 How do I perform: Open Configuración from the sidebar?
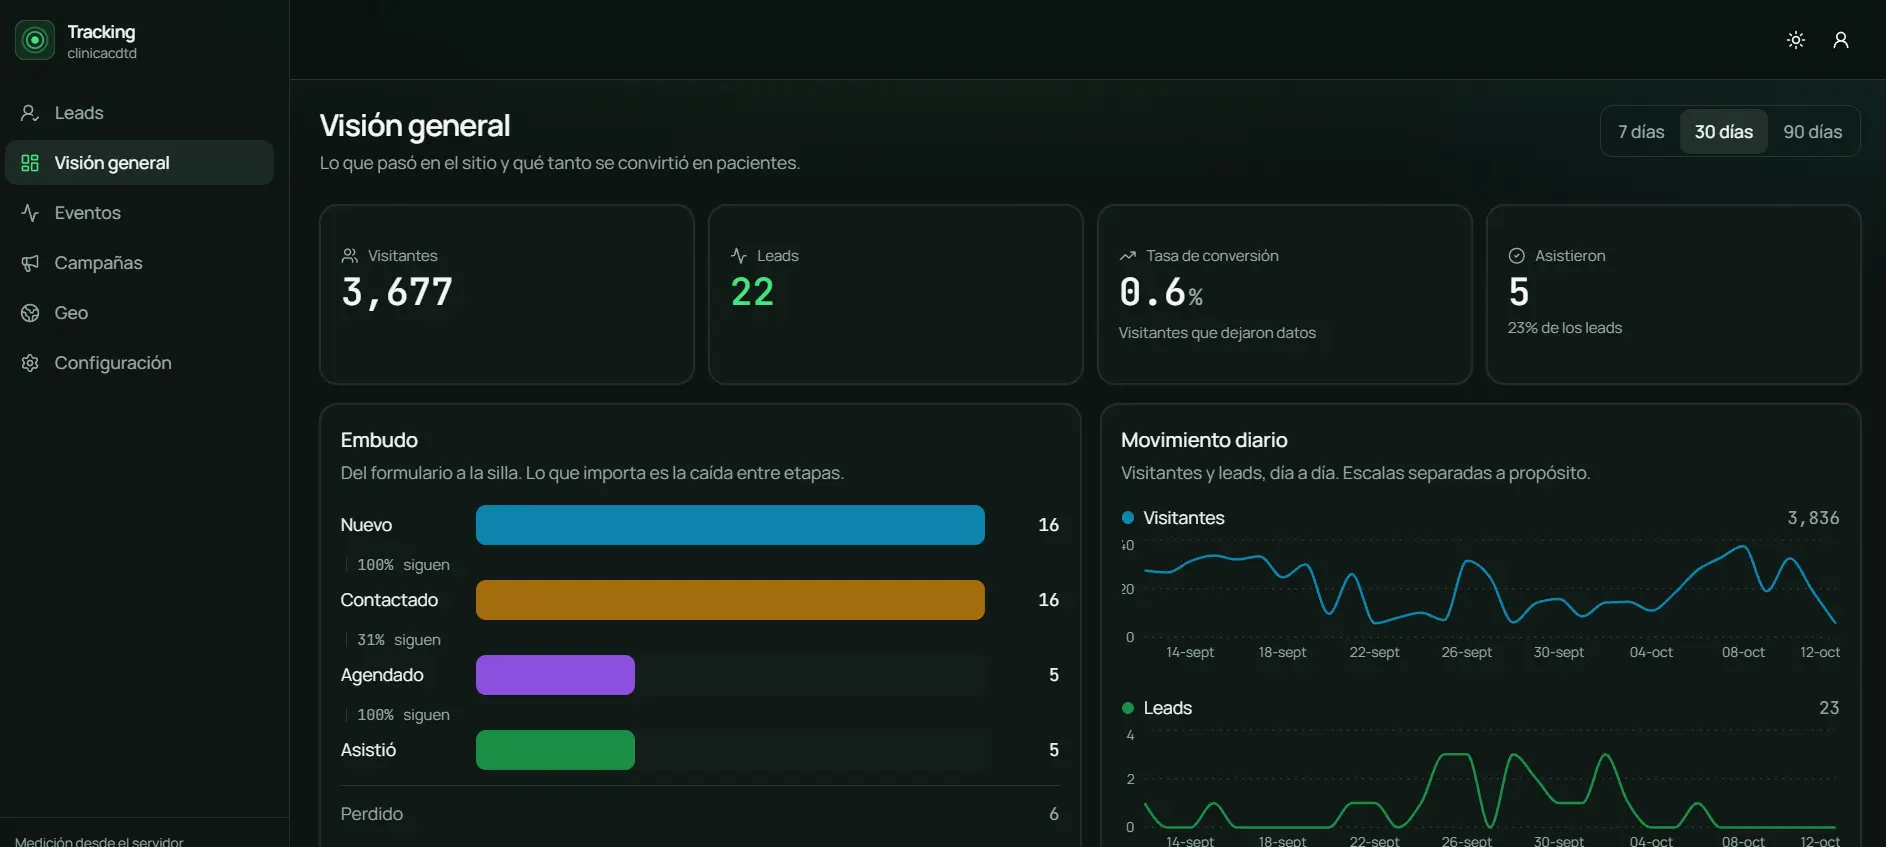[x=139, y=363]
